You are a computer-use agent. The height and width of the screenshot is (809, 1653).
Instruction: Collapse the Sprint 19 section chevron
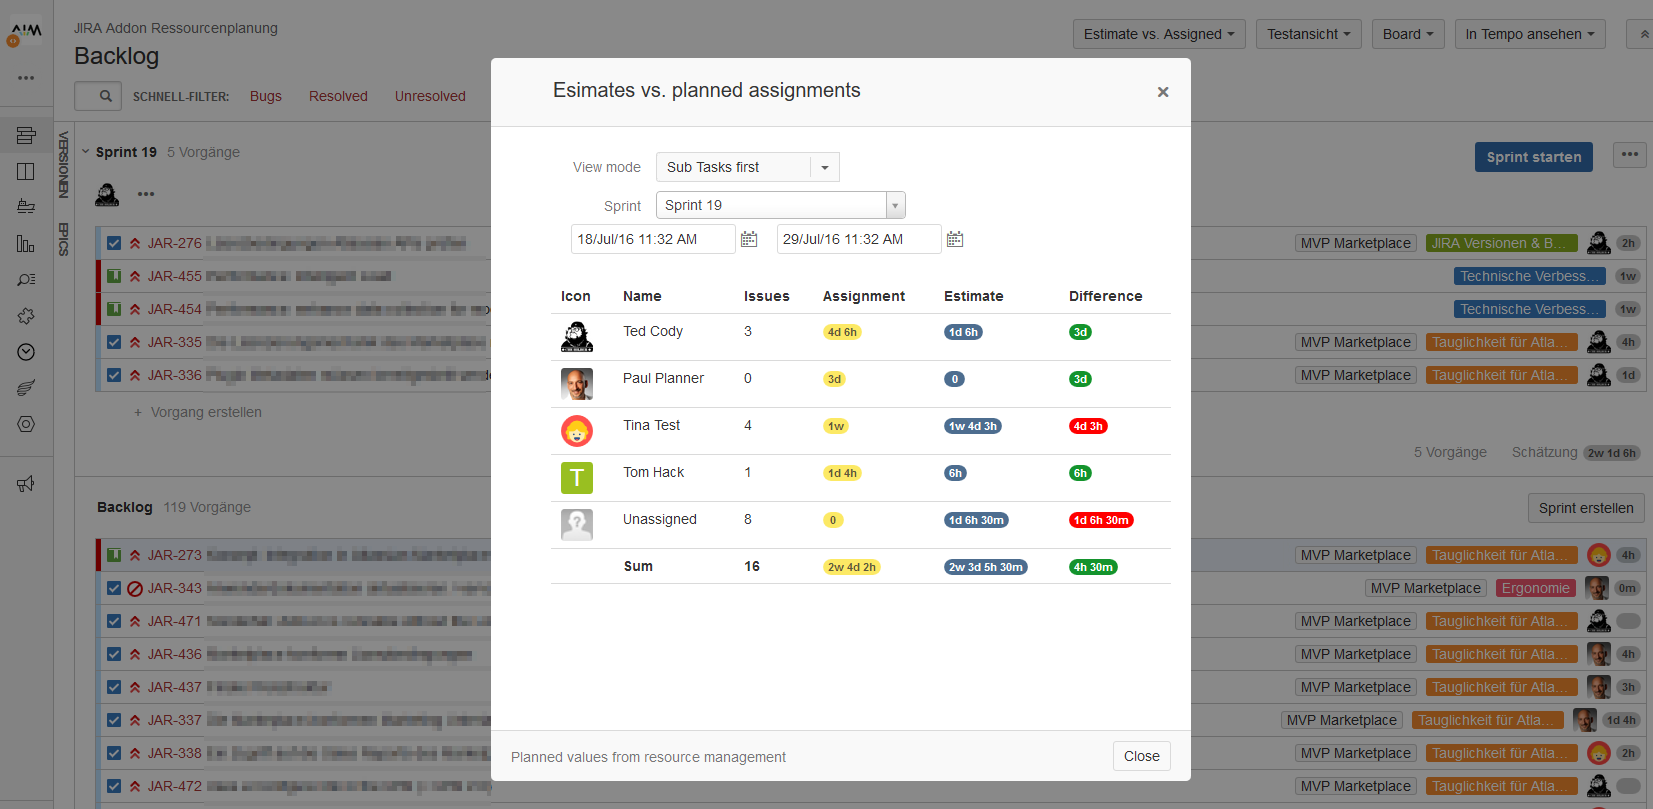(86, 152)
